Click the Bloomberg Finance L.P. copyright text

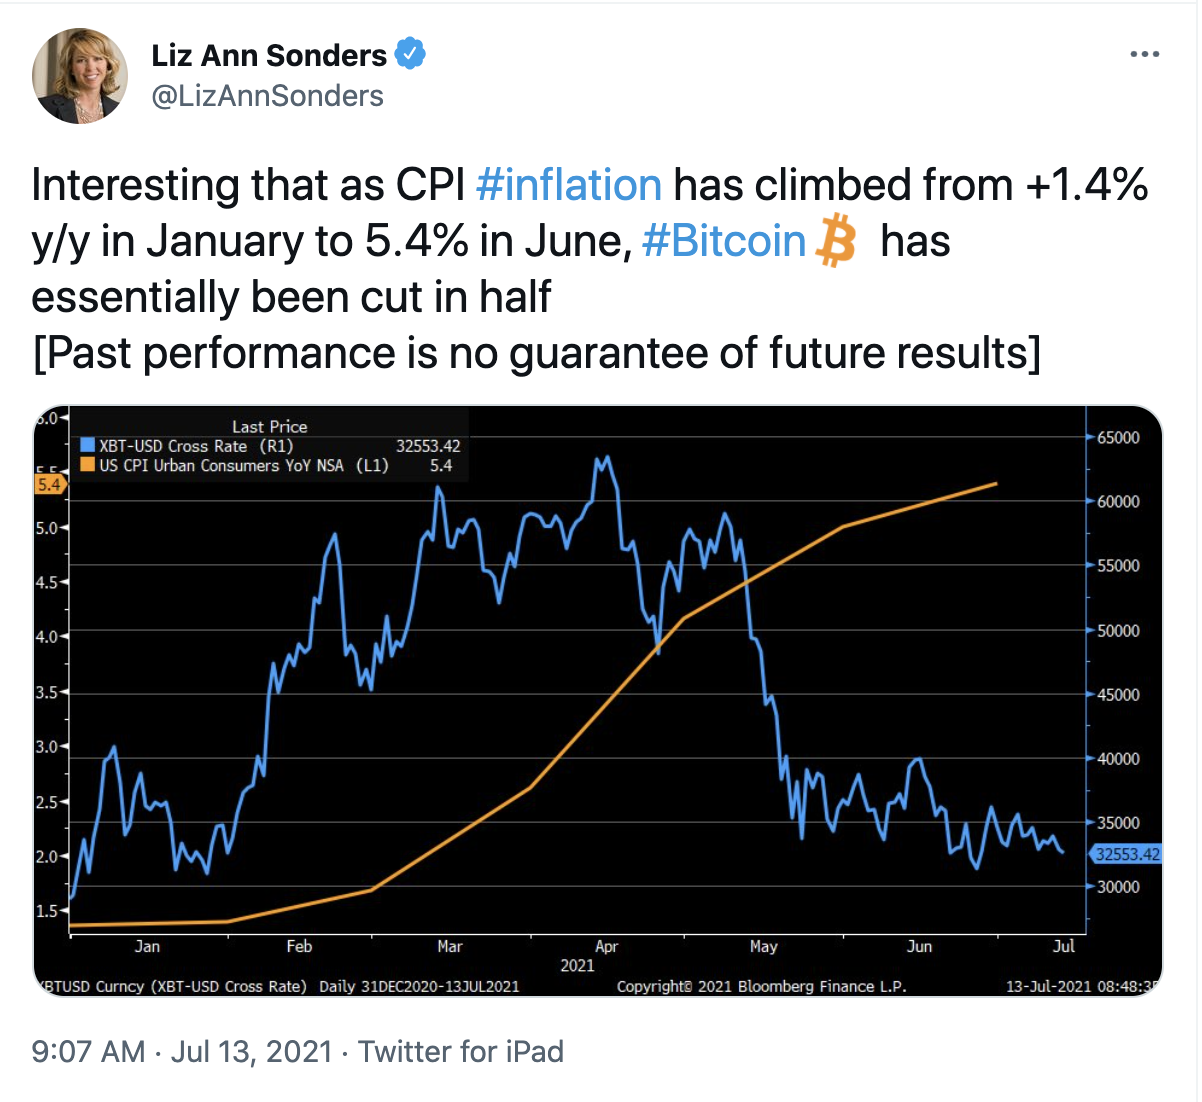(761, 986)
